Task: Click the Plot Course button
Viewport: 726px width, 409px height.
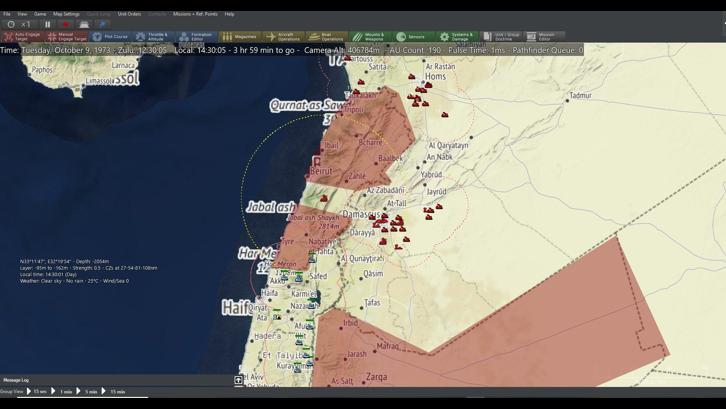Action: click(110, 37)
